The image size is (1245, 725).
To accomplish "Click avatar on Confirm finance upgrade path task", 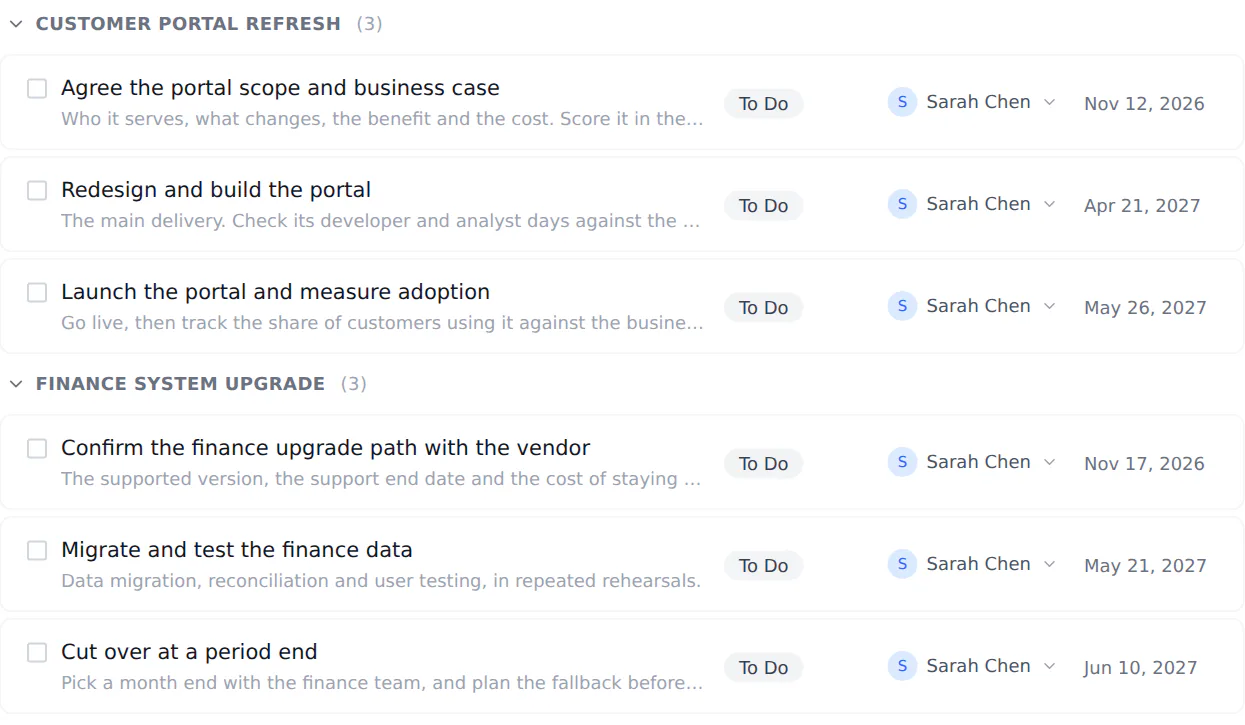I will (902, 462).
